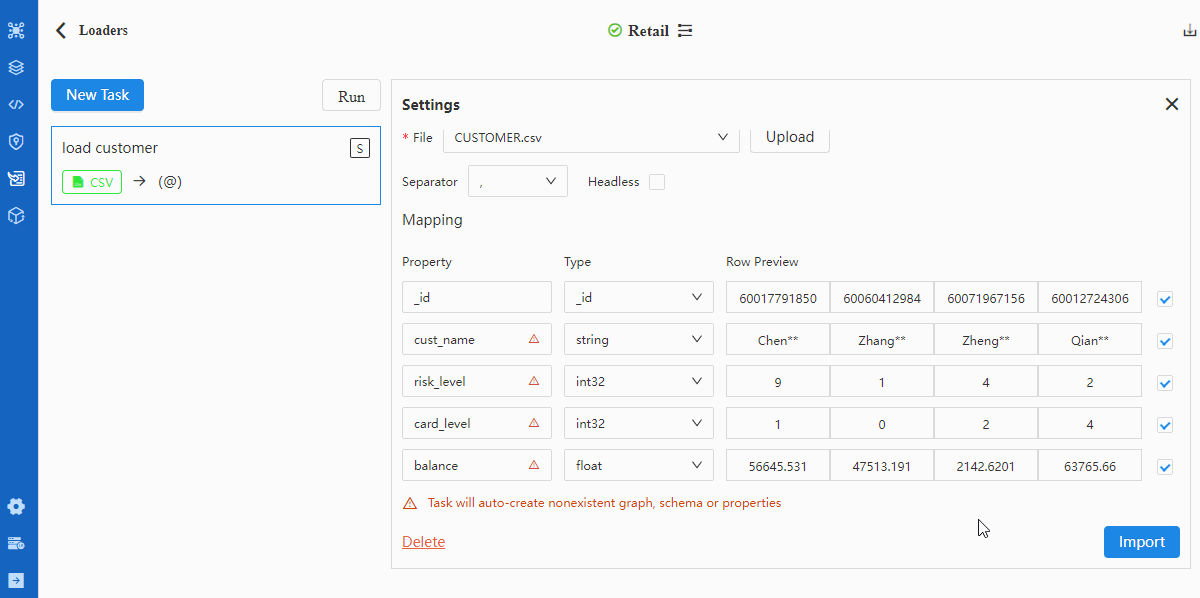Enable the Headless checkbox
The image size is (1200, 598).
[657, 182]
